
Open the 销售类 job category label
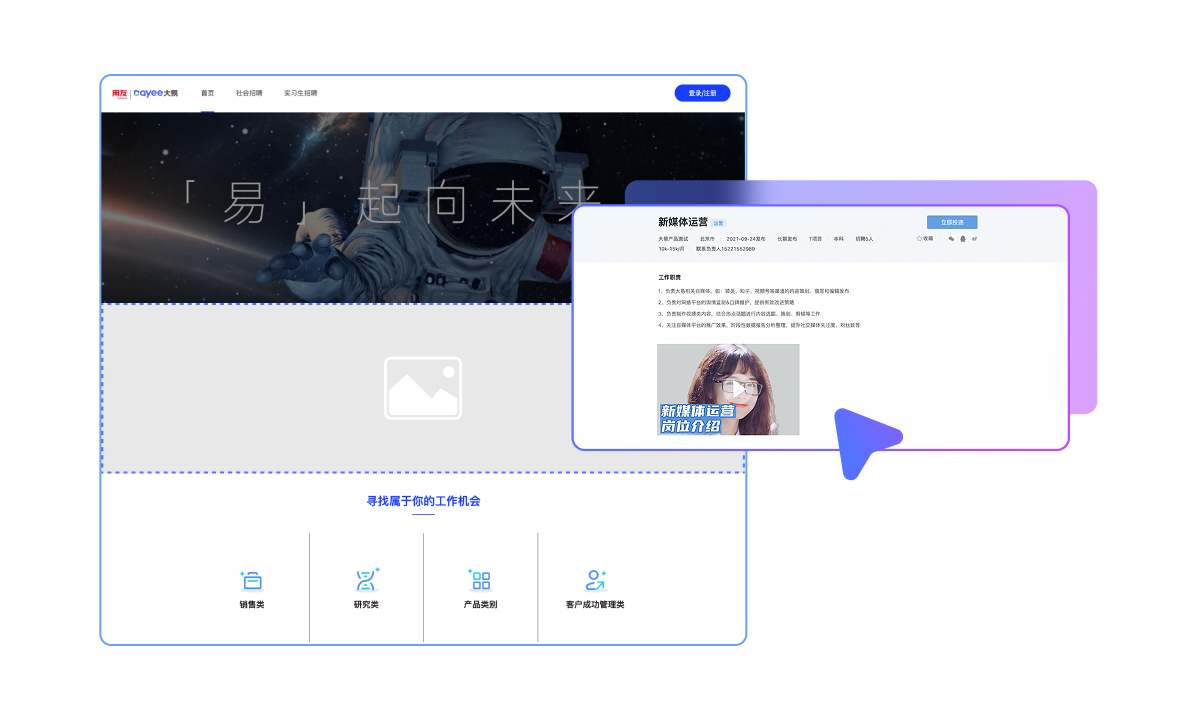(252, 605)
